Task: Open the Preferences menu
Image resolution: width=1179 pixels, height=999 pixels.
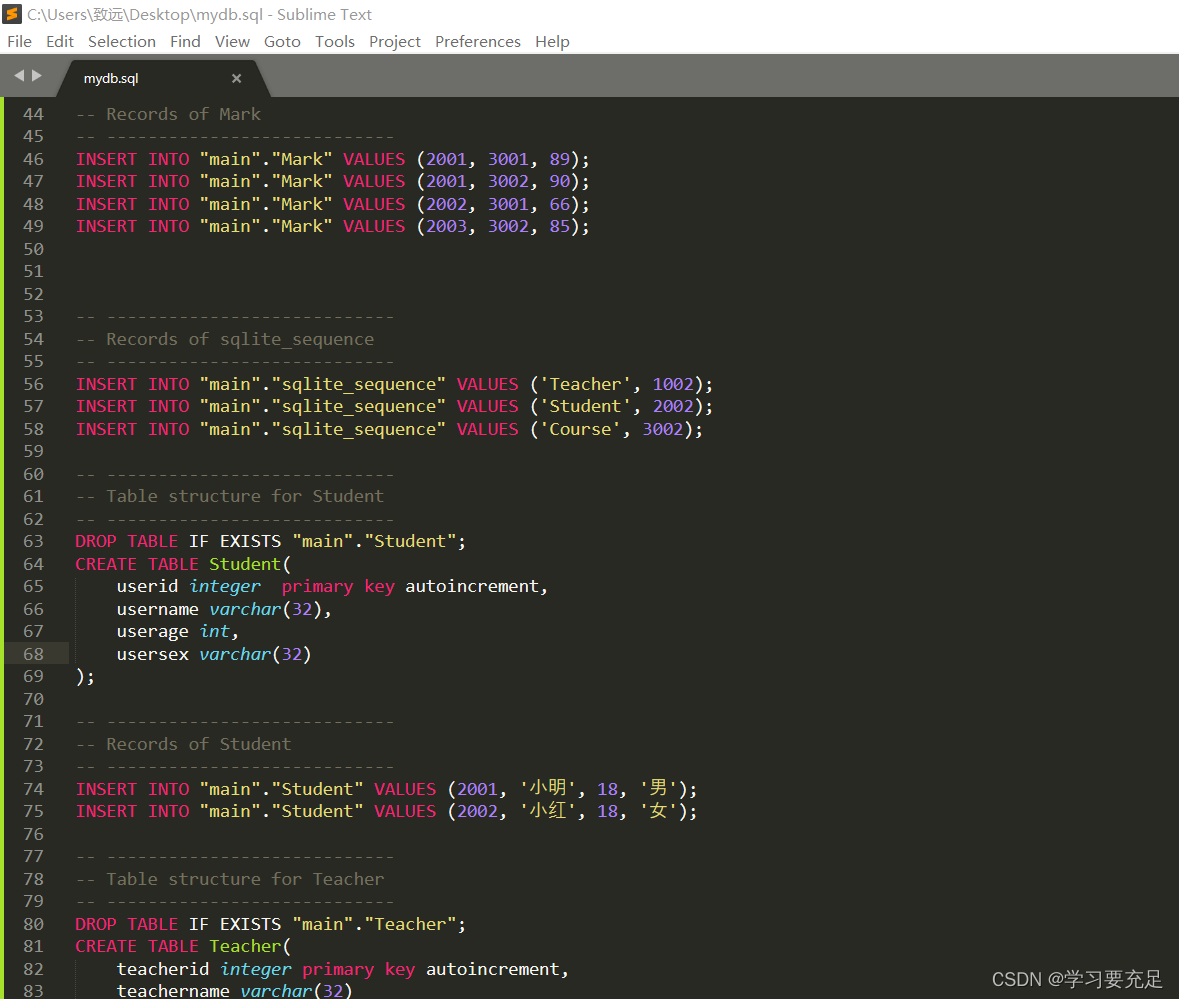Action: click(477, 41)
